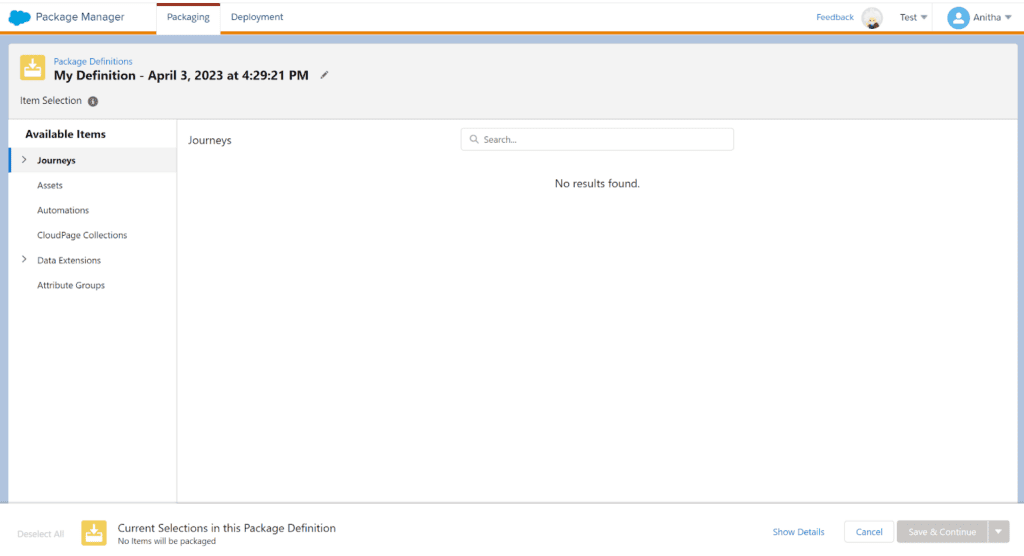This screenshot has width=1024, height=556.
Task: Go to Package Definitions breadcrumb link
Action: [x=93, y=61]
